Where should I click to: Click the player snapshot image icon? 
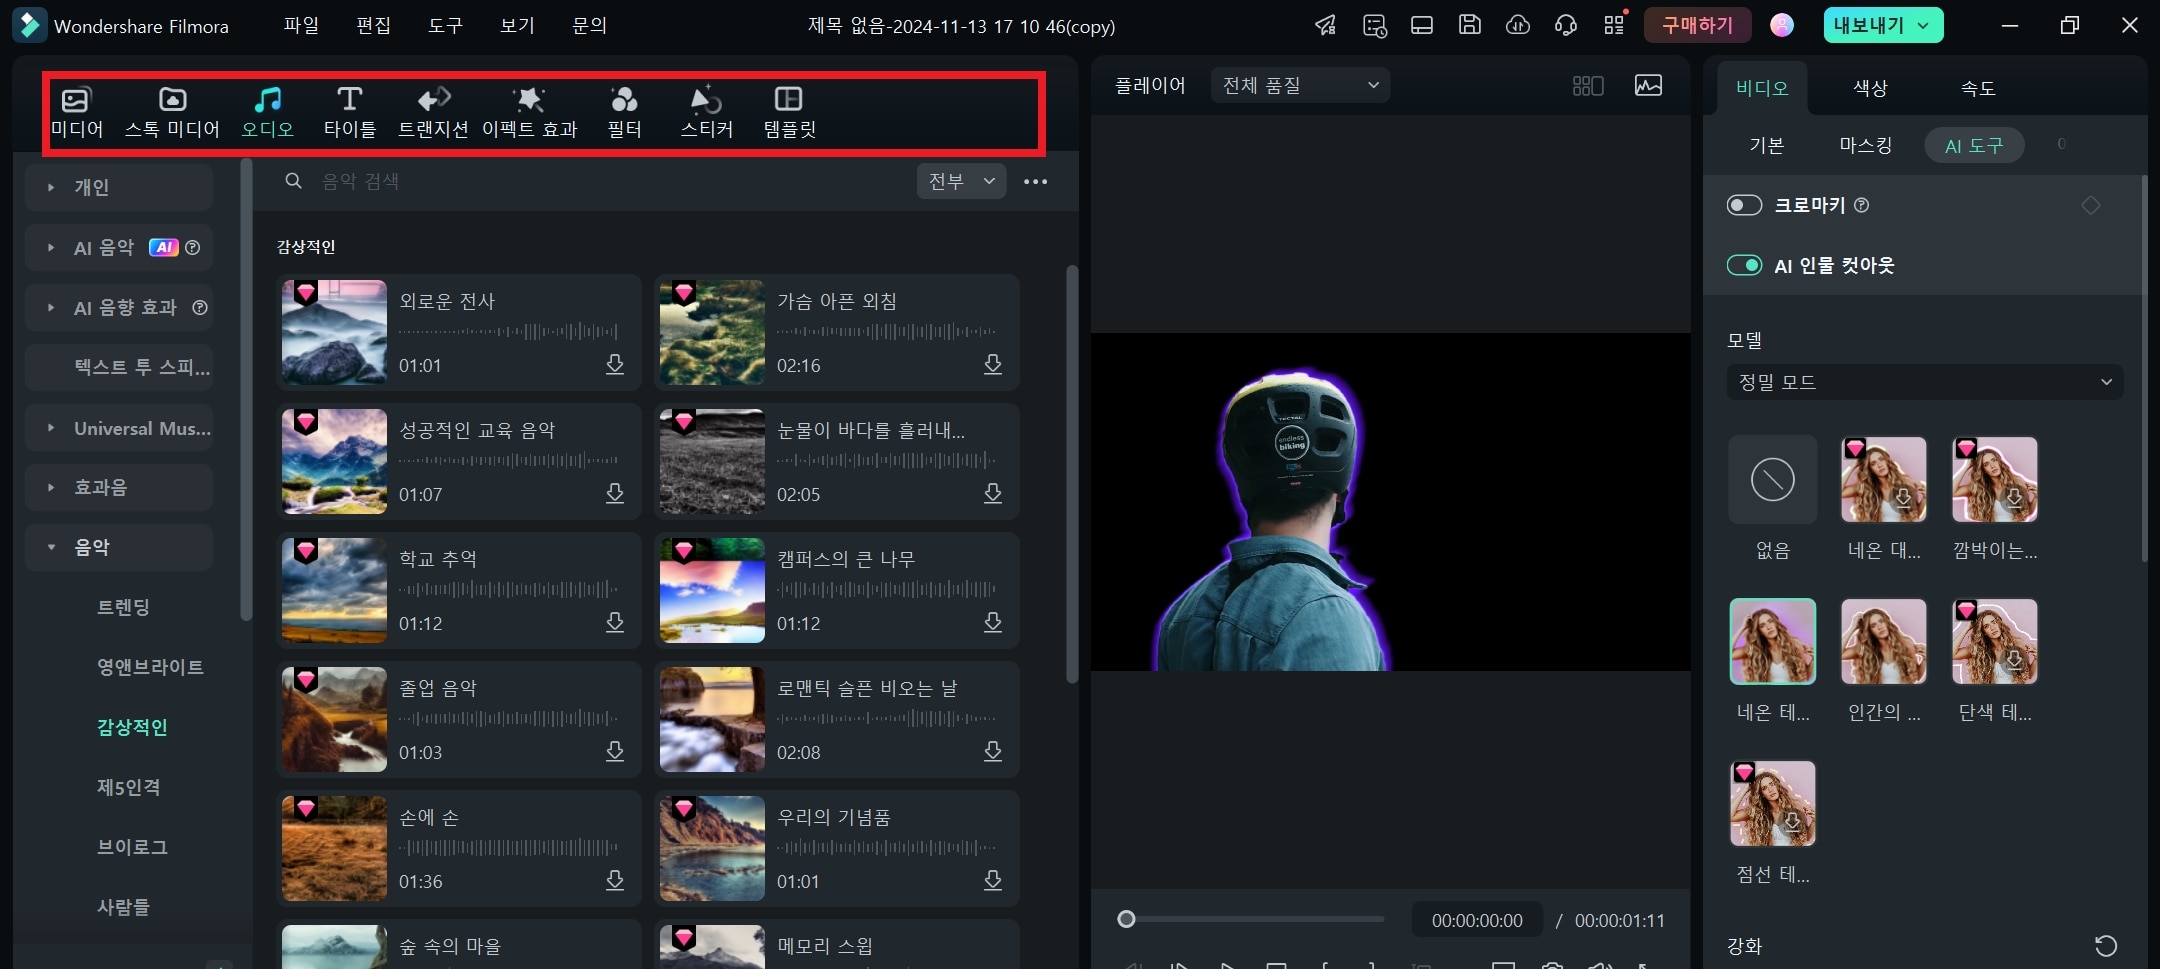coord(1648,85)
